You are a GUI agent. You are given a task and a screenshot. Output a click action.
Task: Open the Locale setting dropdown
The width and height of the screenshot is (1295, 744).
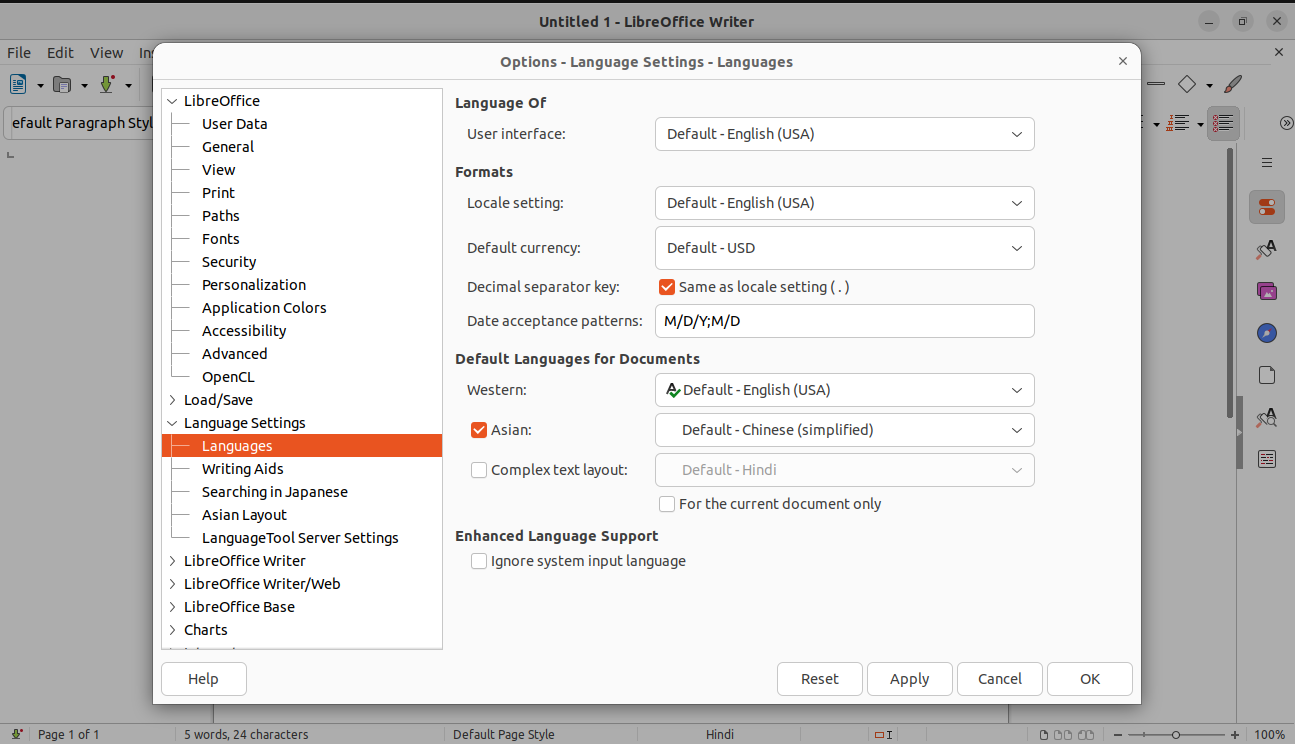(844, 203)
